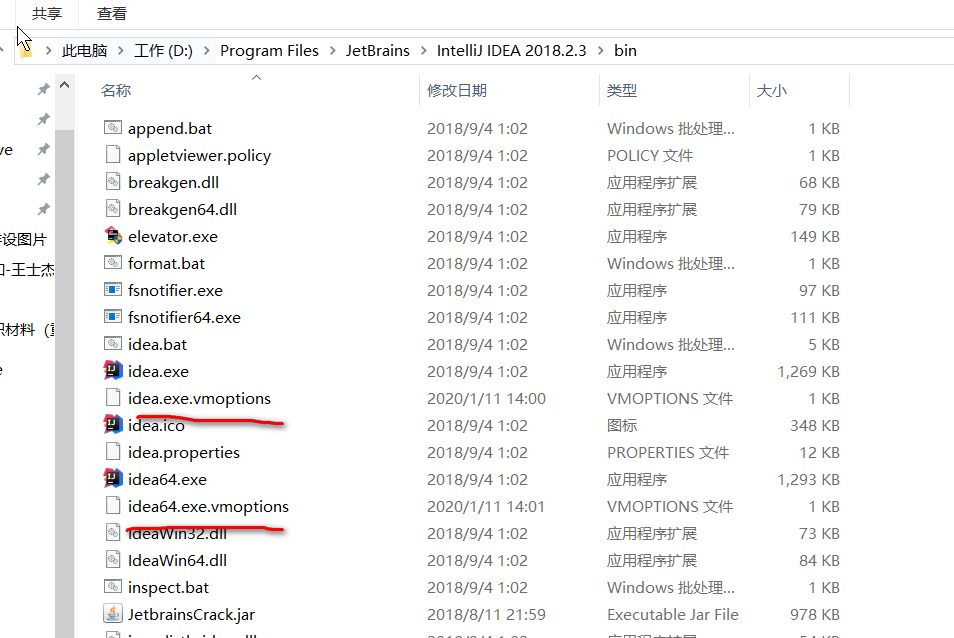954x638 pixels.
Task: Sort by 修改日期 column header
Action: click(457, 91)
